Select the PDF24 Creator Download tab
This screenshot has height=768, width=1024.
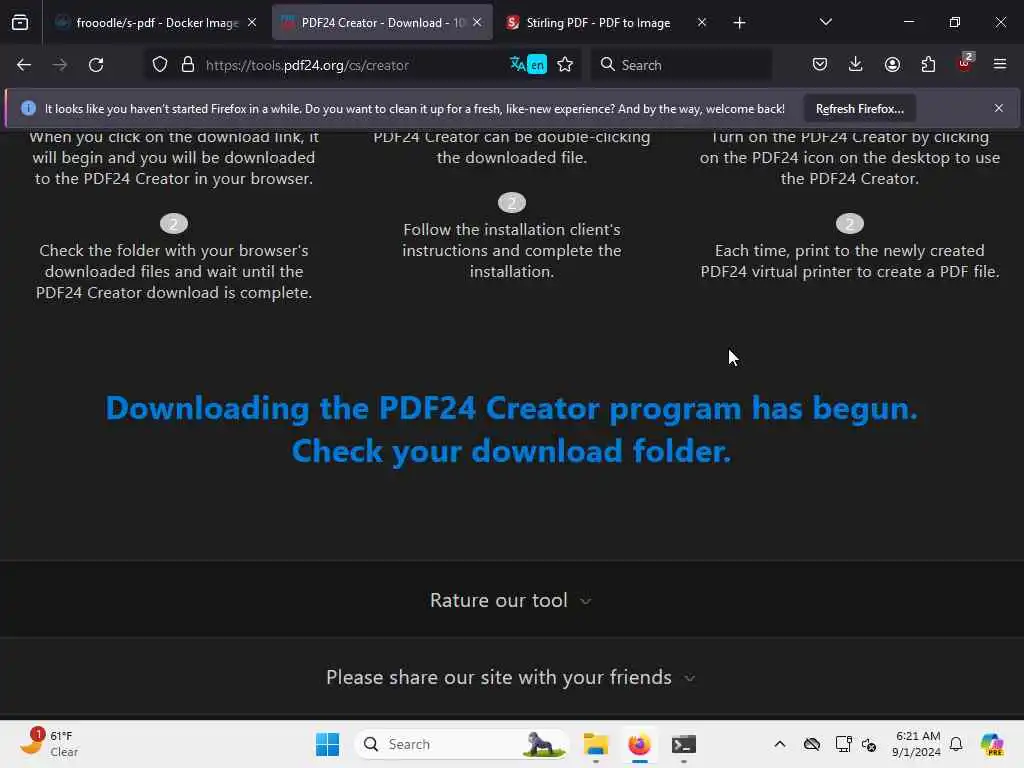pyautogui.click(x=382, y=23)
